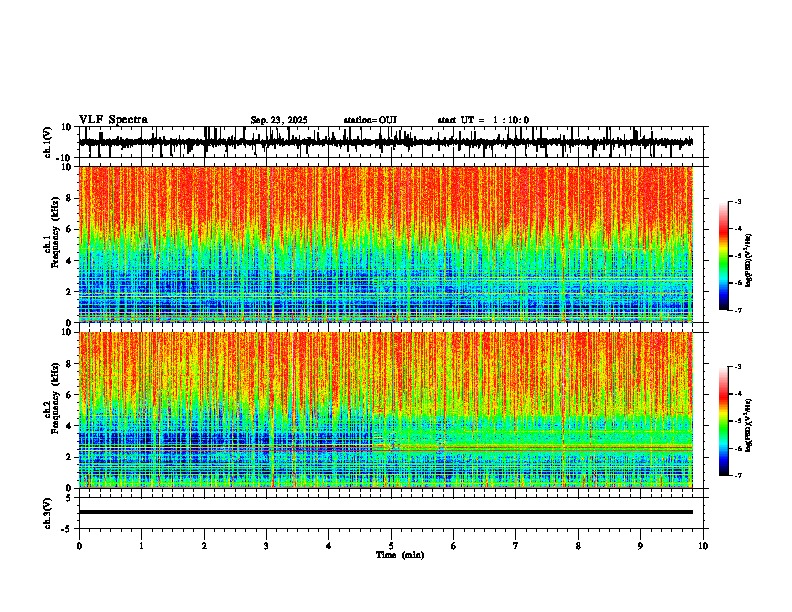Click the date 'Sep. 23, 2025'
Viewport: 792px width, 612px height.
(279, 120)
